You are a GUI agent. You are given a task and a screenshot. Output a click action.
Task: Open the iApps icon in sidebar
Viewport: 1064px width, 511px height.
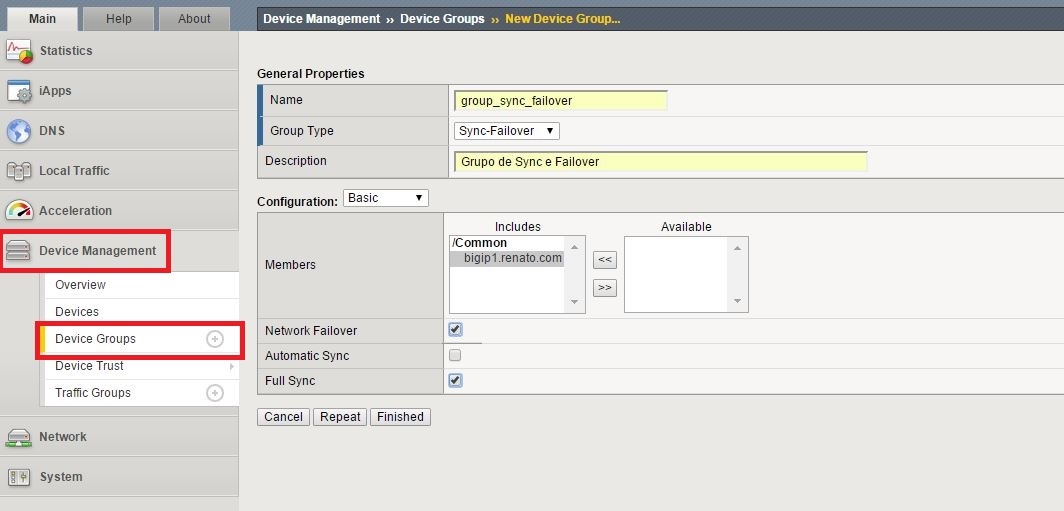coord(19,91)
